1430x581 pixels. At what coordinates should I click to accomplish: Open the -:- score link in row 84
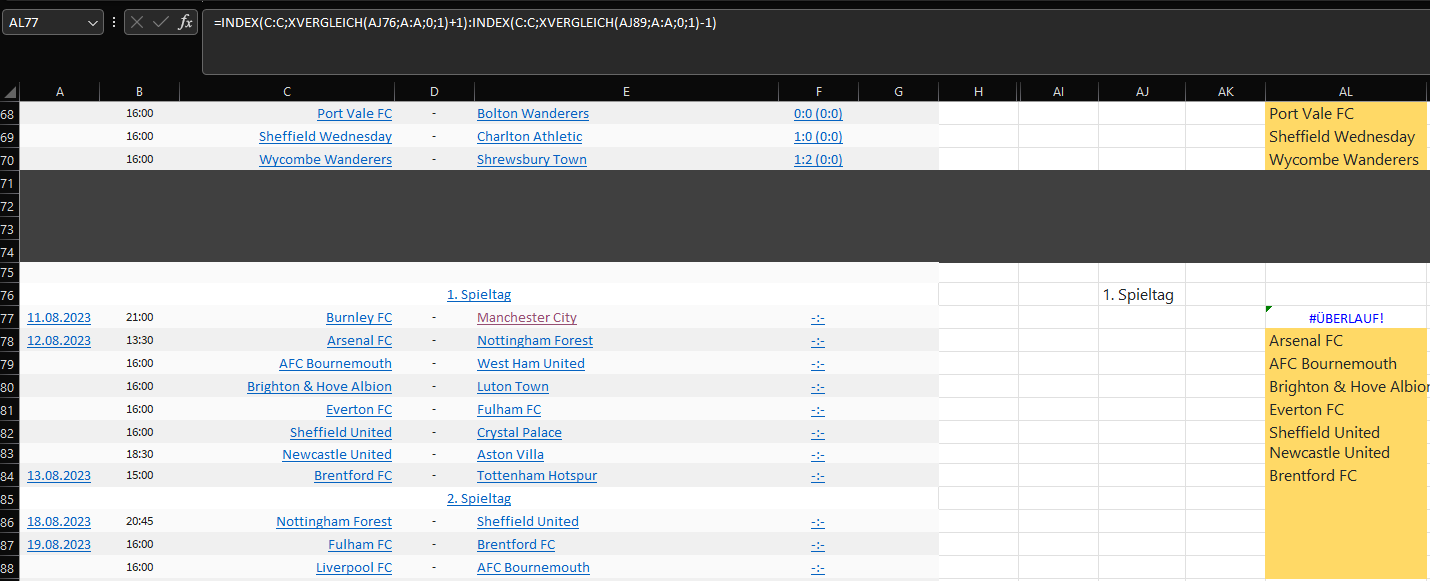(x=818, y=476)
